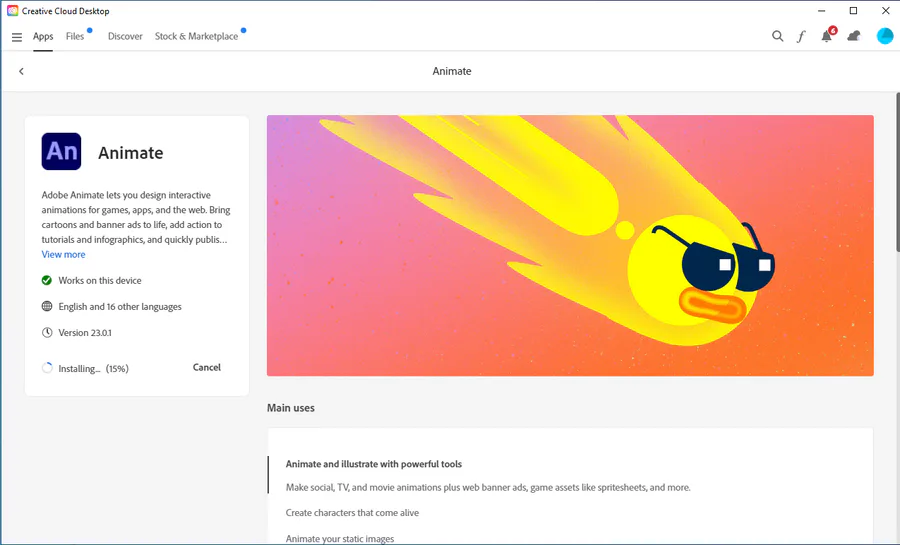Click the search magnifier icon
The width and height of the screenshot is (900, 545).
click(x=777, y=36)
